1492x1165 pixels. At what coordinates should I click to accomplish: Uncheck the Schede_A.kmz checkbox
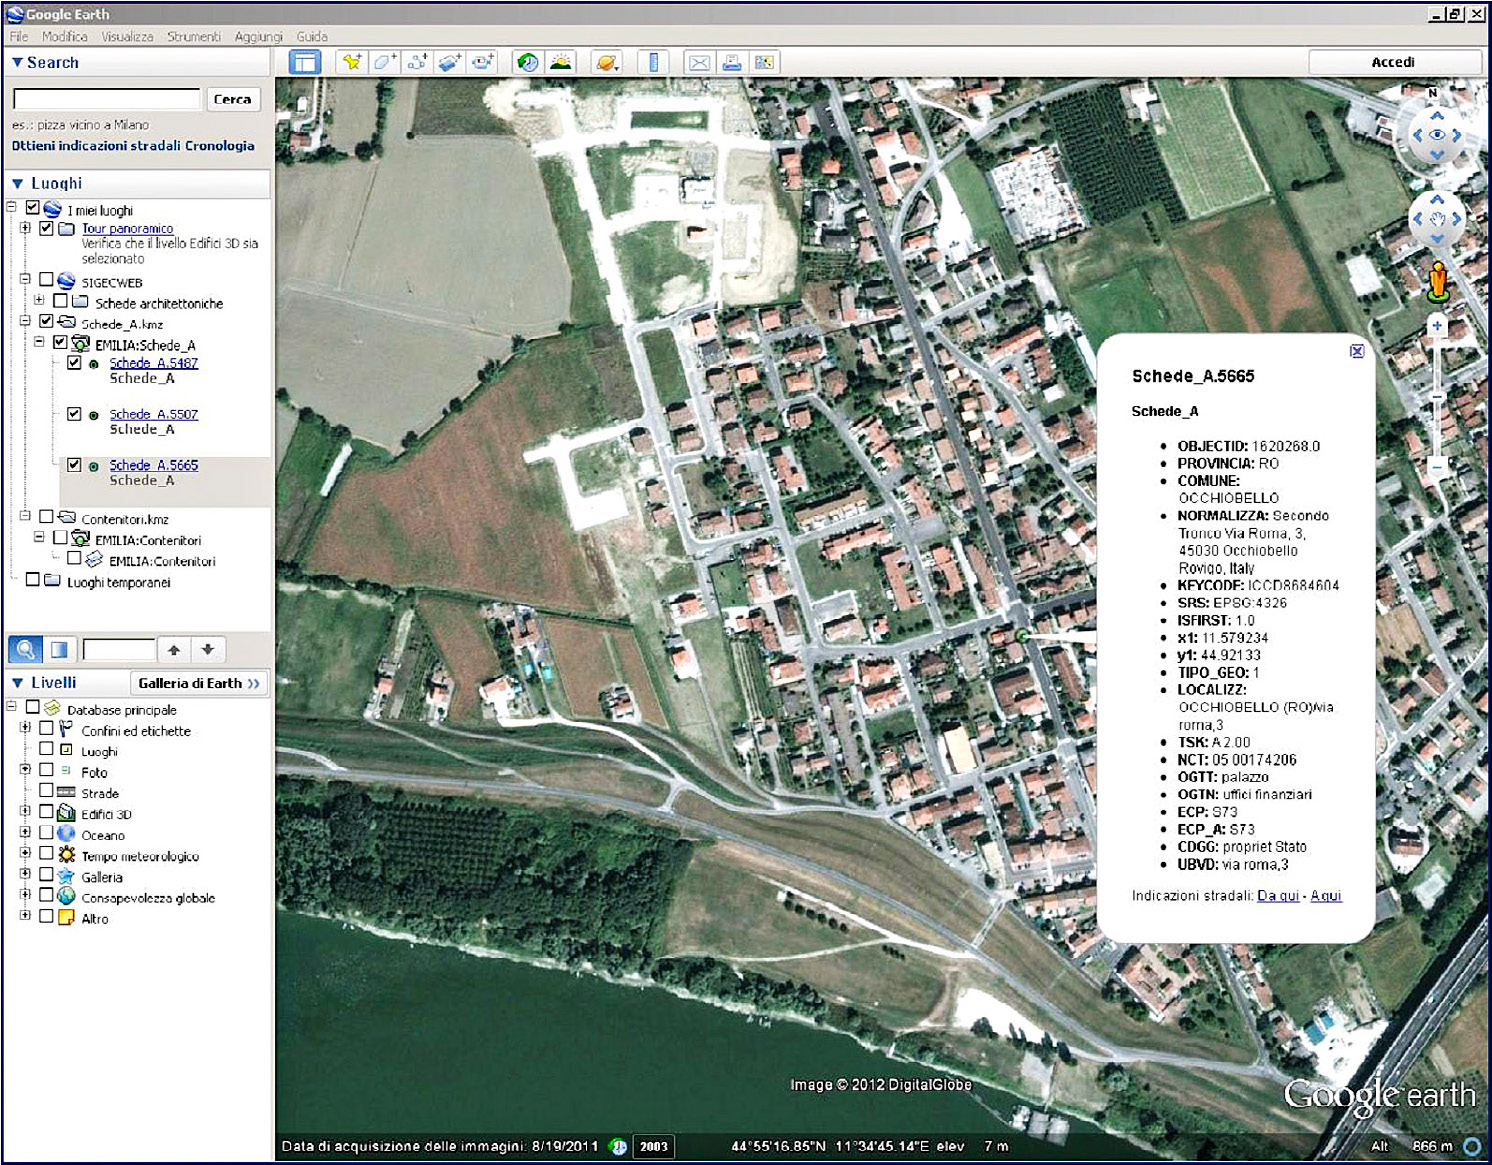point(46,322)
